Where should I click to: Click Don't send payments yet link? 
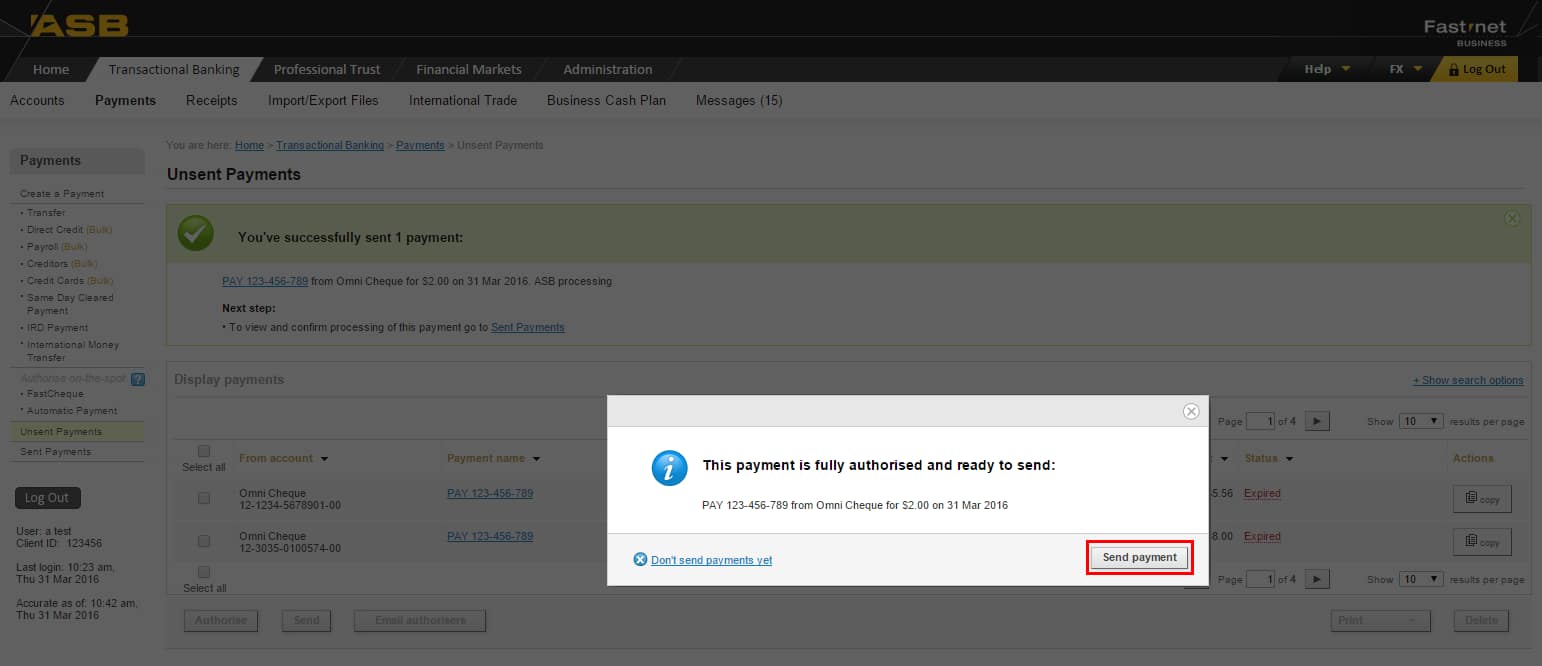tap(711, 560)
